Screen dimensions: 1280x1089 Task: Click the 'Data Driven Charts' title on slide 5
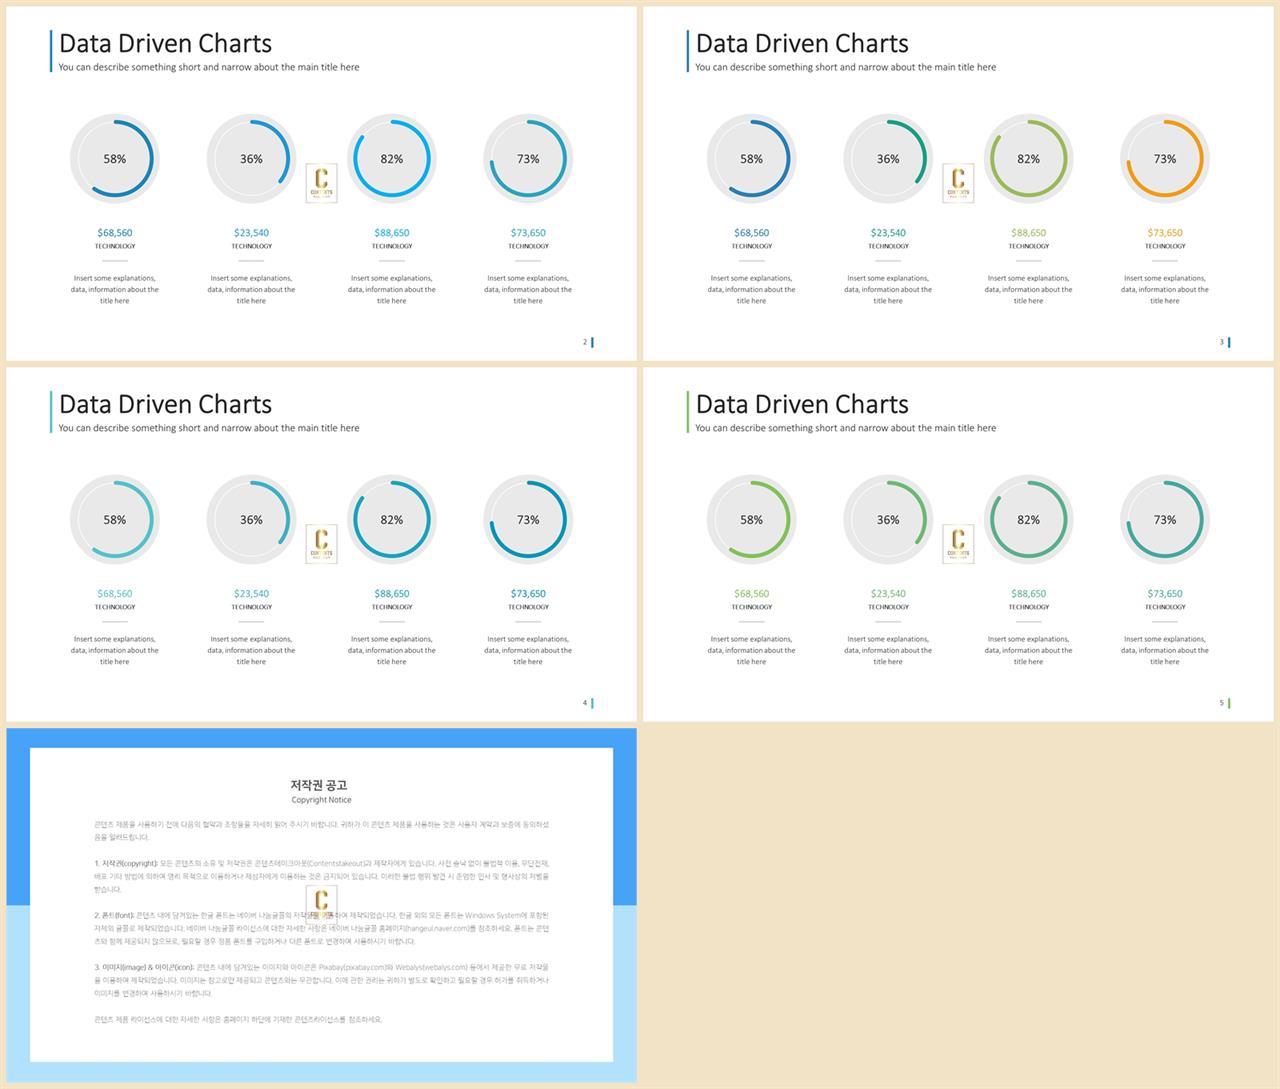pyautogui.click(x=802, y=405)
